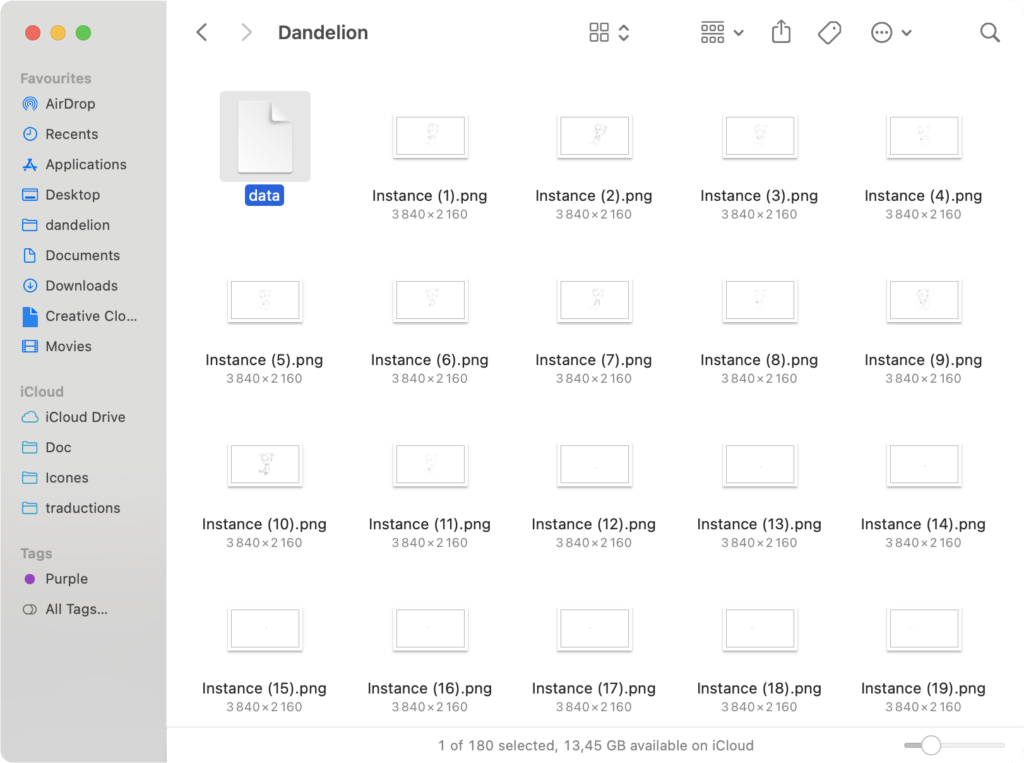This screenshot has width=1024, height=763.
Task: Select Instance (9).png thumbnail
Action: click(923, 300)
